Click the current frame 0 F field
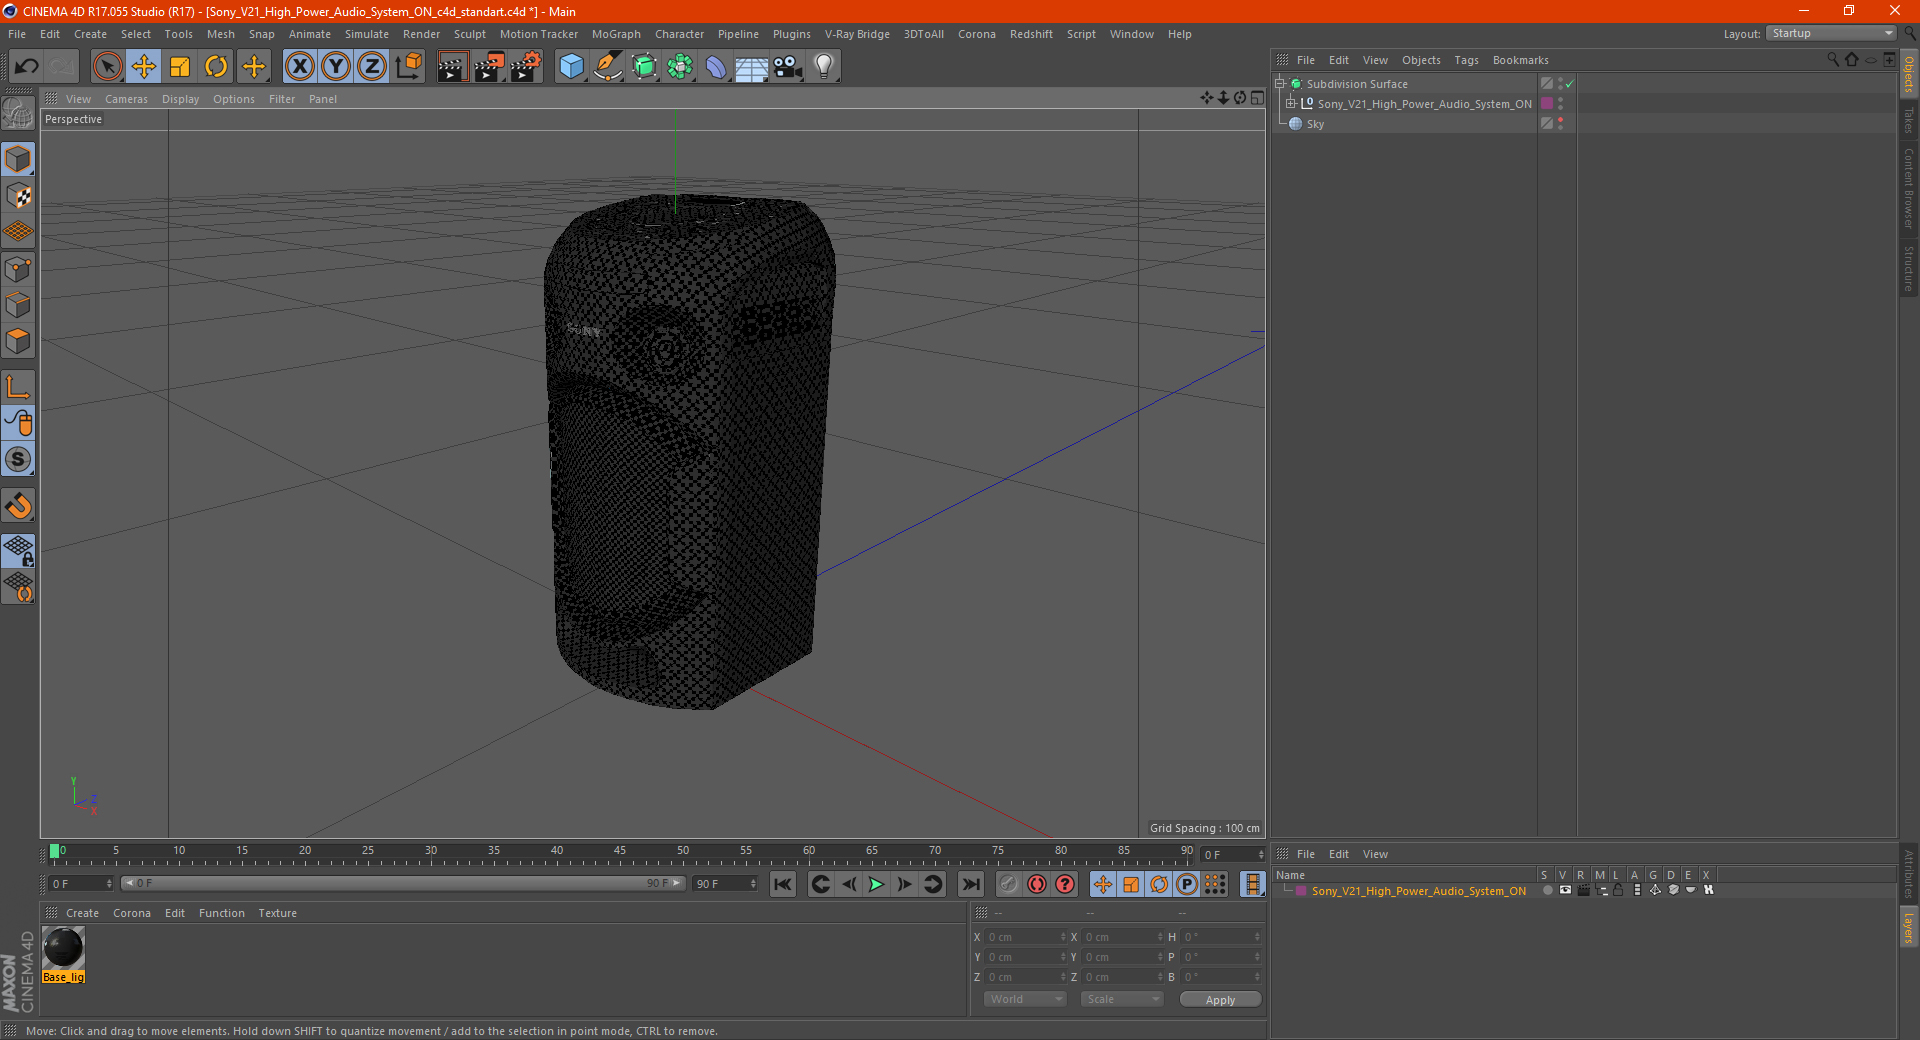Image resolution: width=1920 pixels, height=1040 pixels. tap(81, 884)
